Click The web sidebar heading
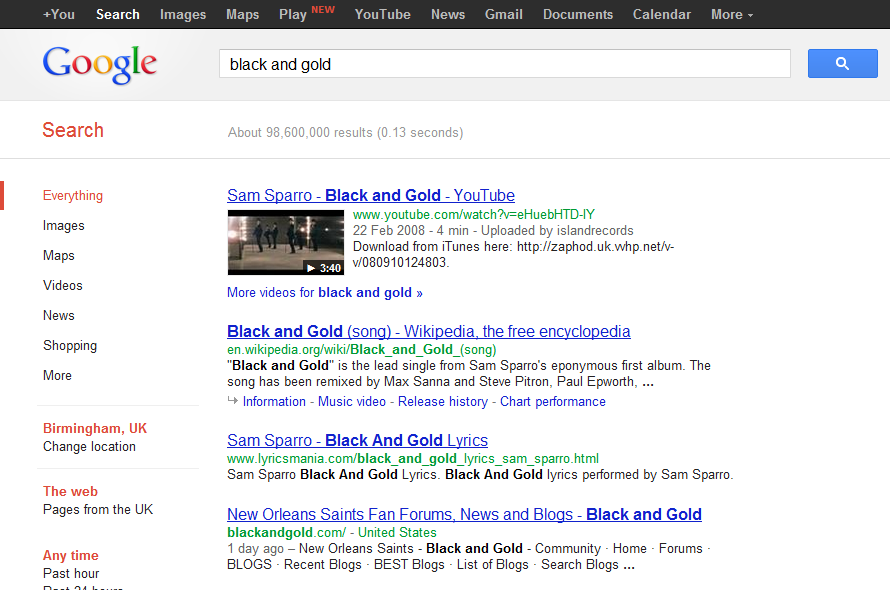 tap(70, 491)
